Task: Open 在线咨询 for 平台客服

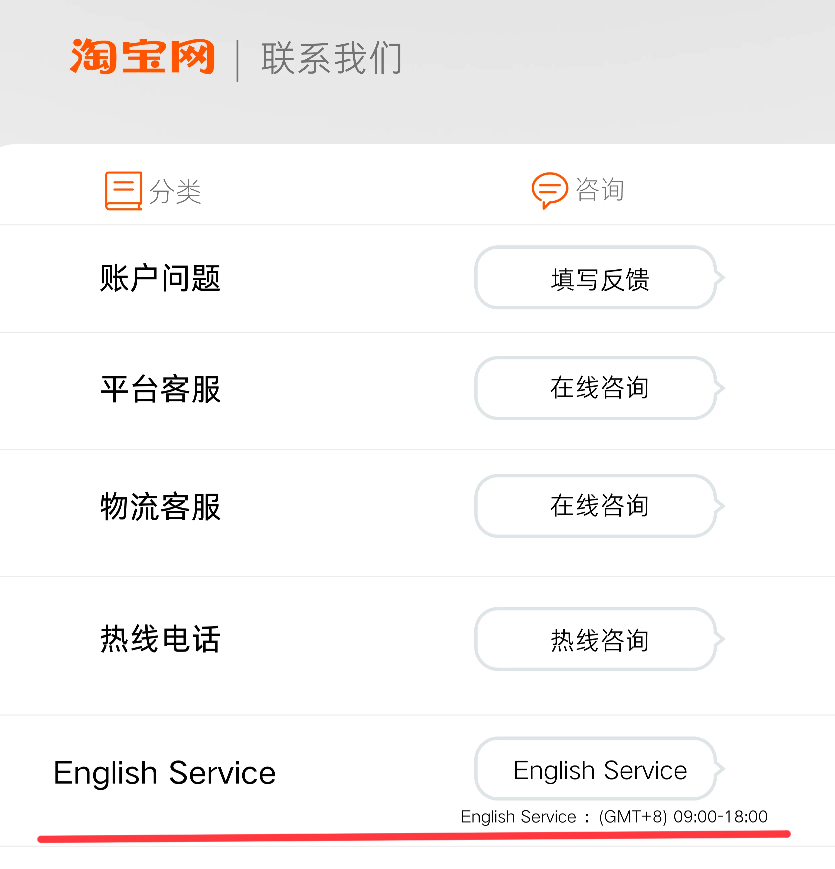Action: (600, 388)
